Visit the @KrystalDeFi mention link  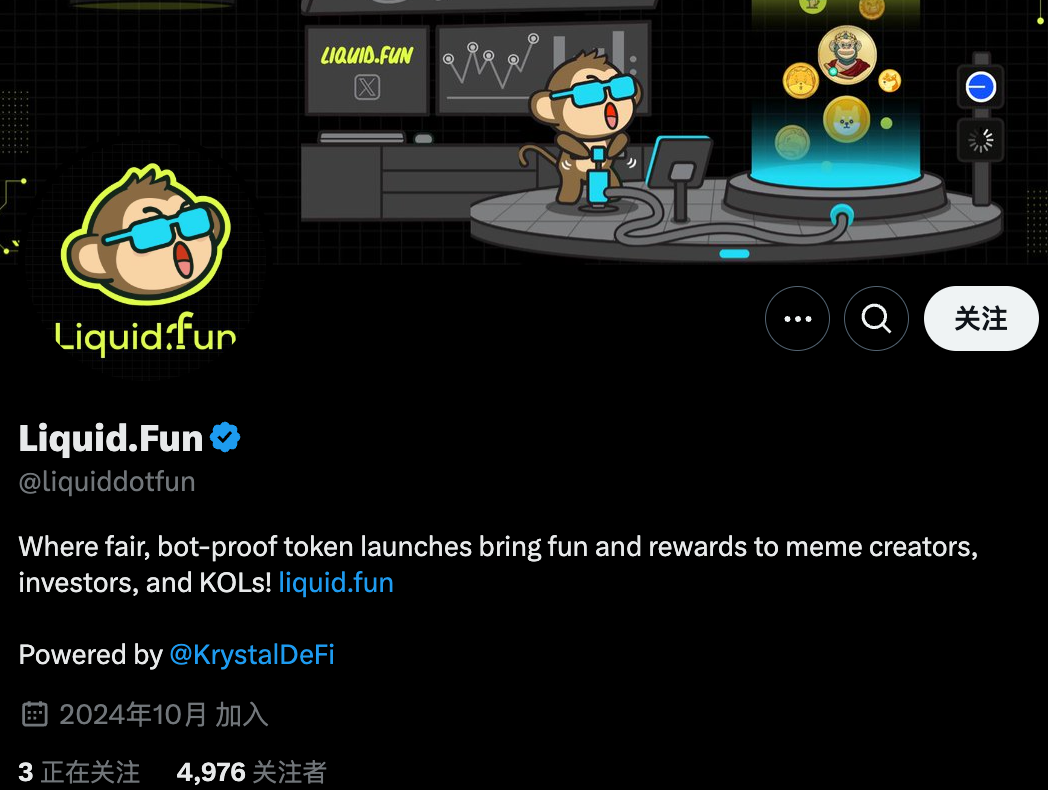(x=252, y=654)
